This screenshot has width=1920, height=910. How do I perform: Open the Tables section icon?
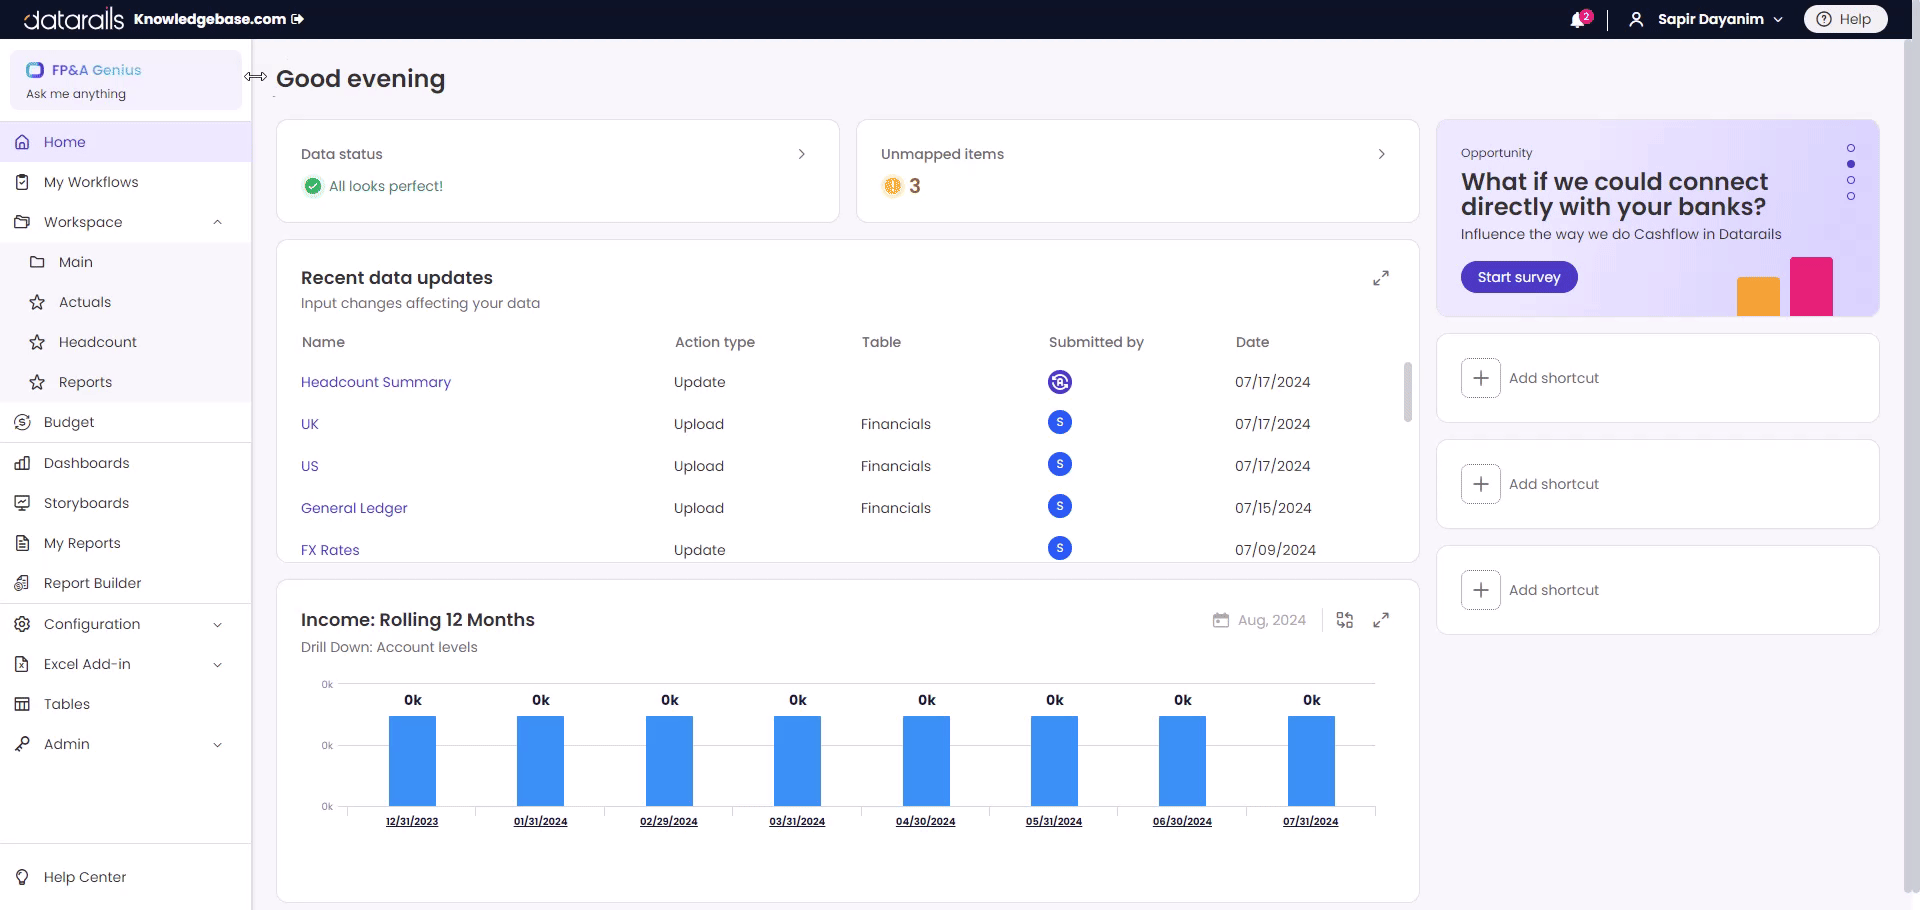click(21, 704)
